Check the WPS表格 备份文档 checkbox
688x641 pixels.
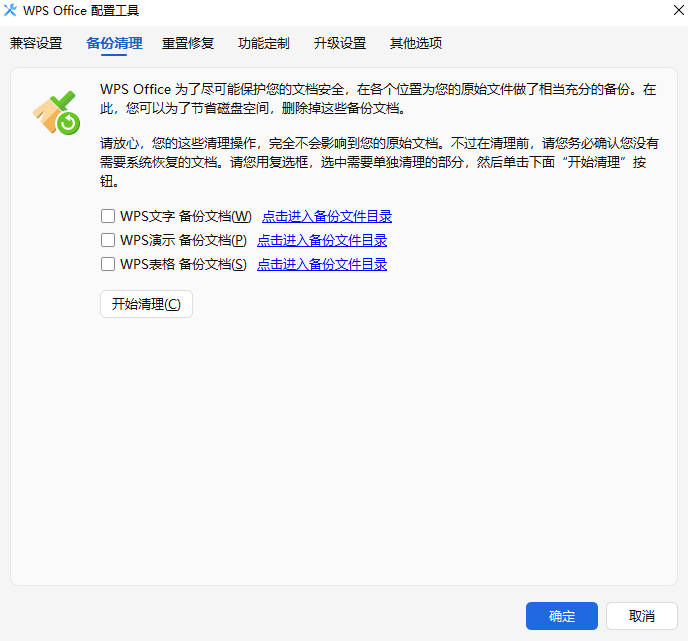108,265
